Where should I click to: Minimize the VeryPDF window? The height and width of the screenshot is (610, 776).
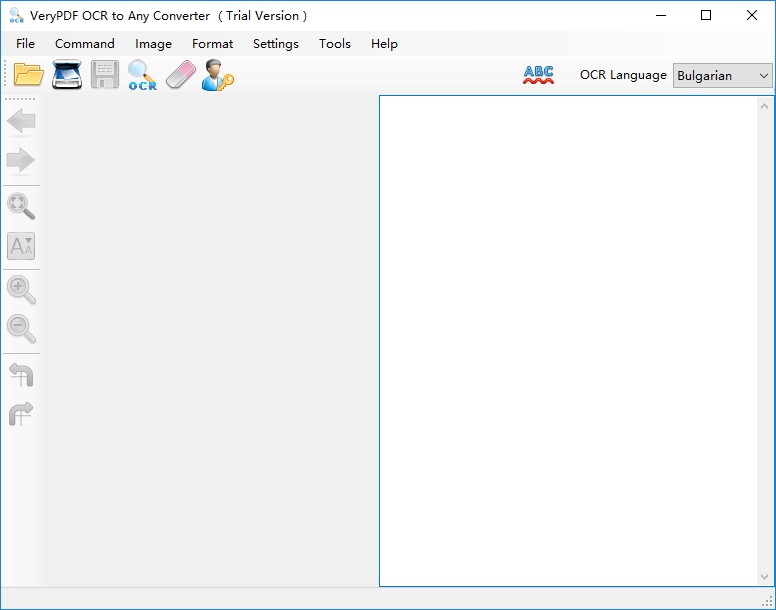coord(661,15)
